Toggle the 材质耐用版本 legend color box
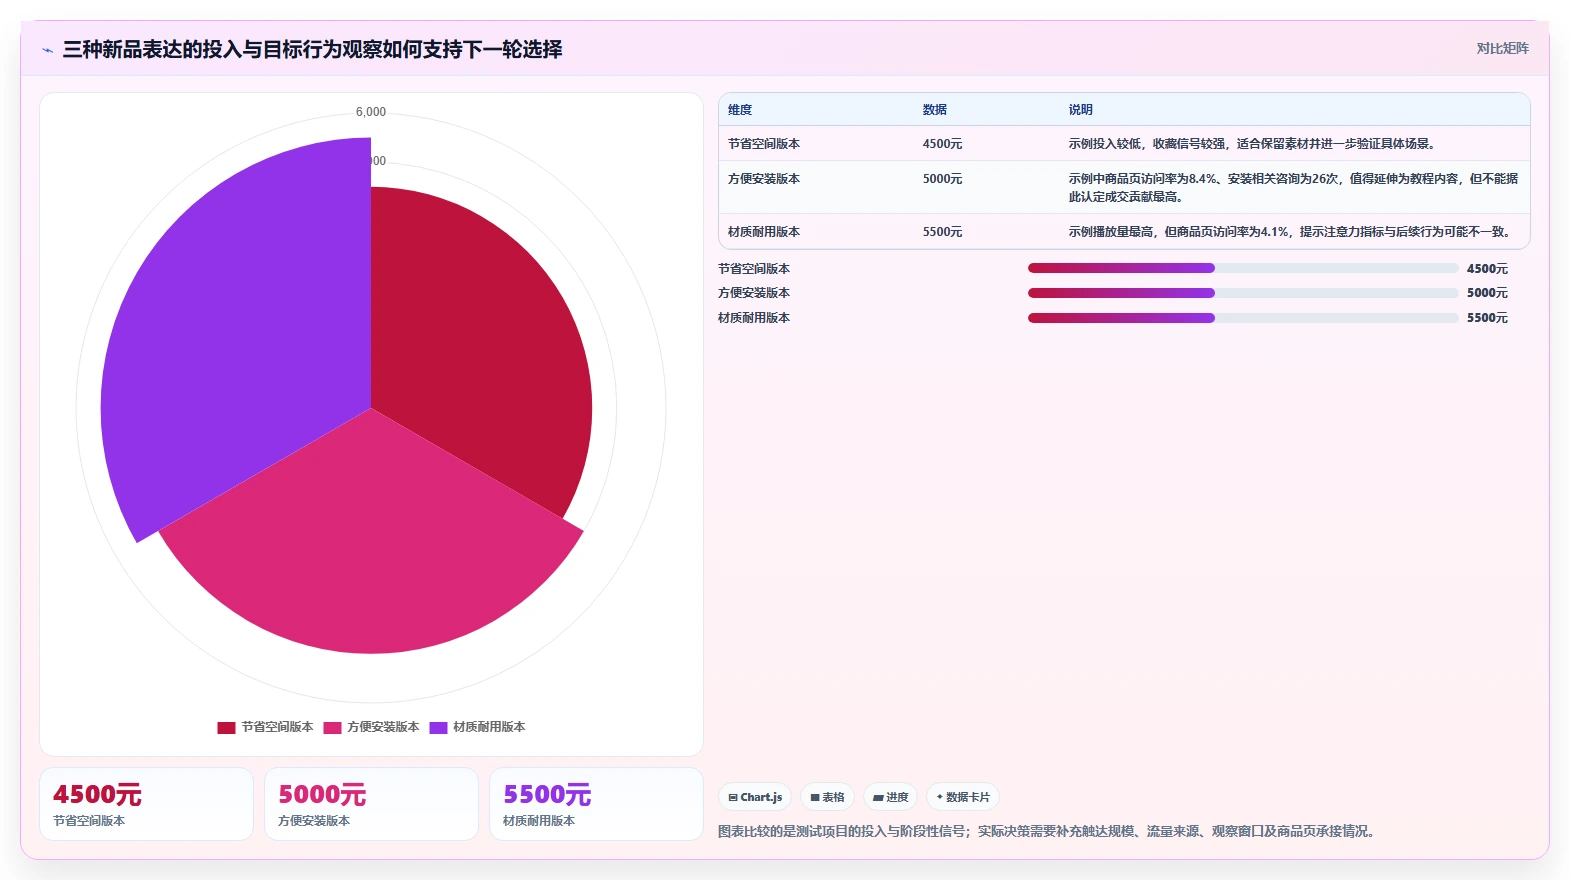The width and height of the screenshot is (1570, 880). pos(438,727)
